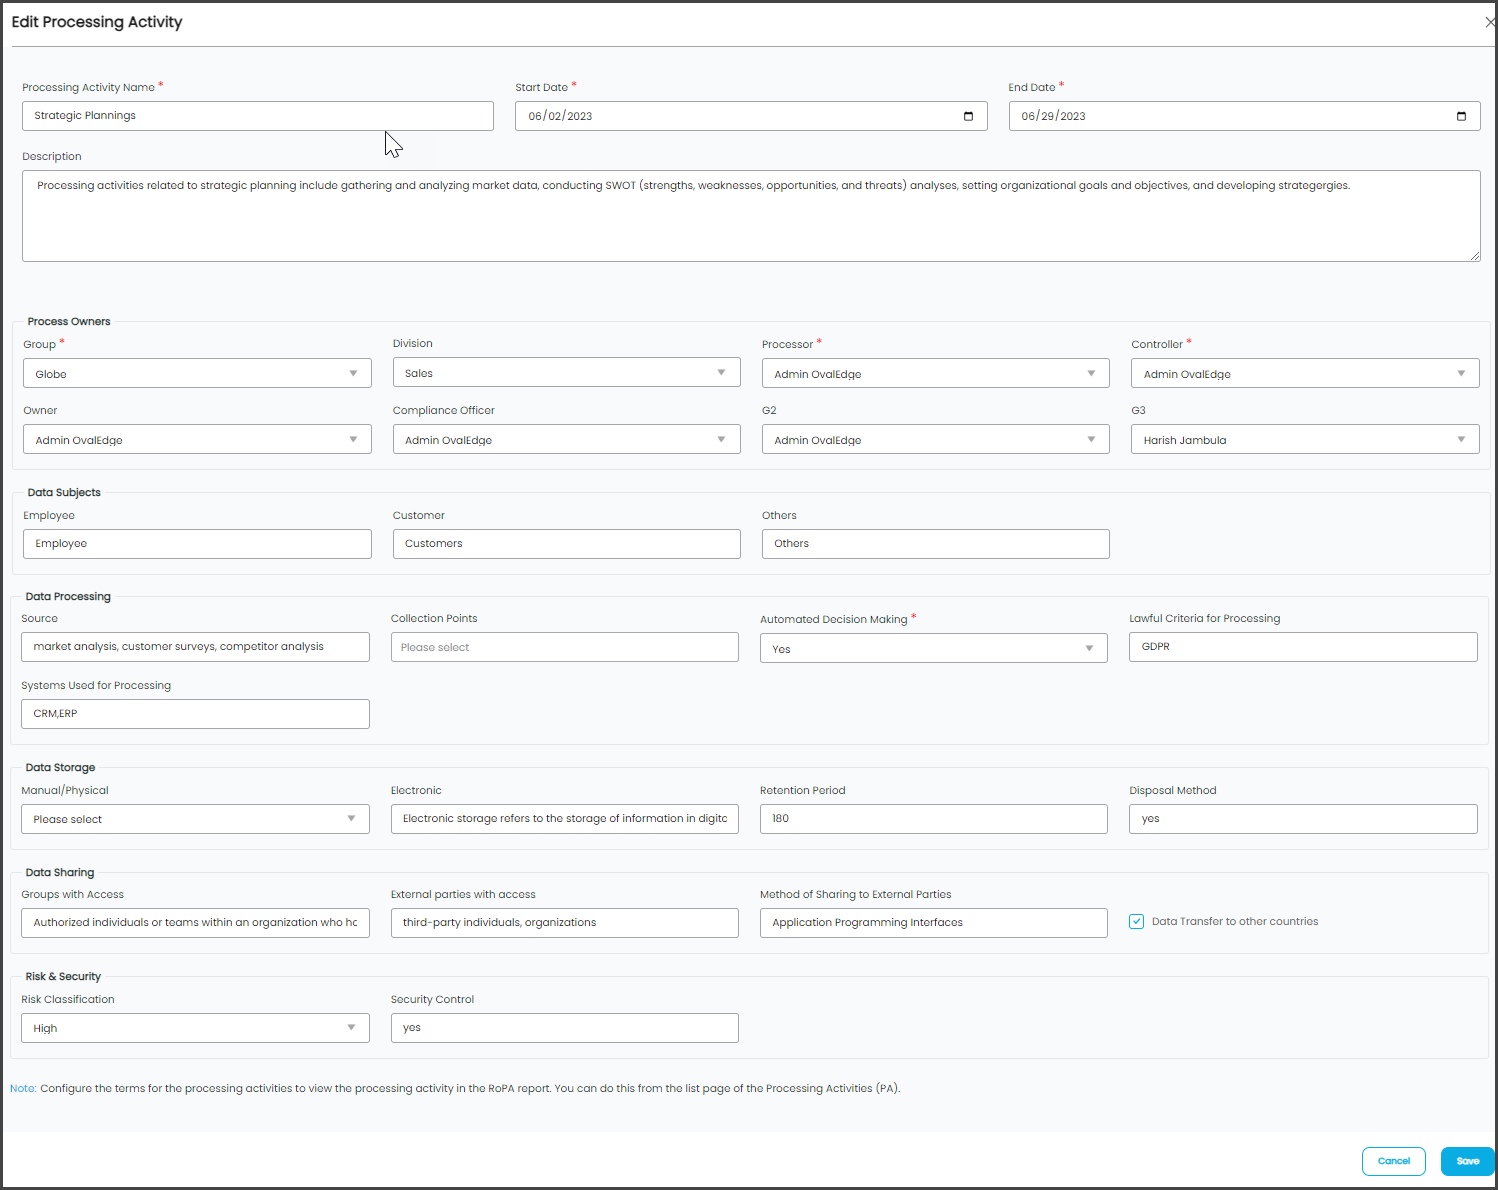Click the Cancel button
The image size is (1498, 1190).
pos(1393,1161)
